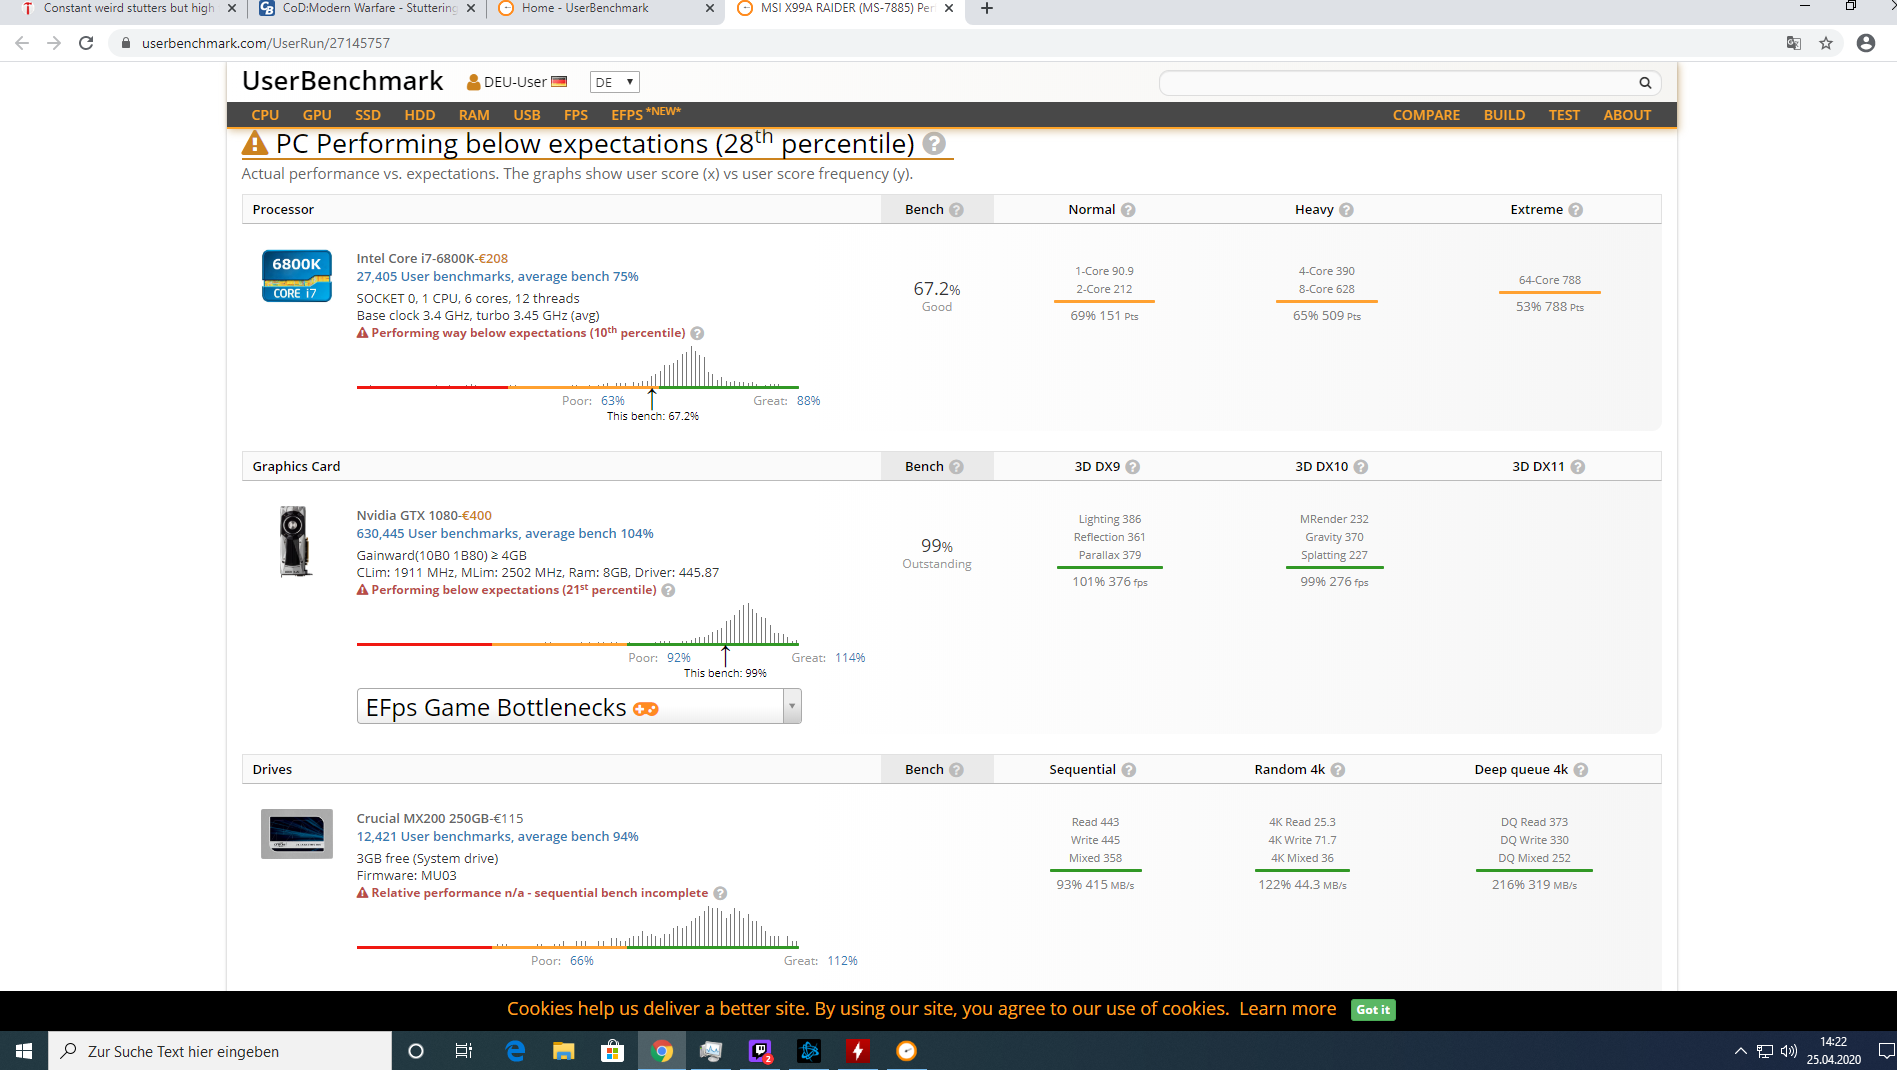Viewport: 1897px width, 1070px height.
Task: Open File Explorer from the taskbar
Action: (564, 1051)
